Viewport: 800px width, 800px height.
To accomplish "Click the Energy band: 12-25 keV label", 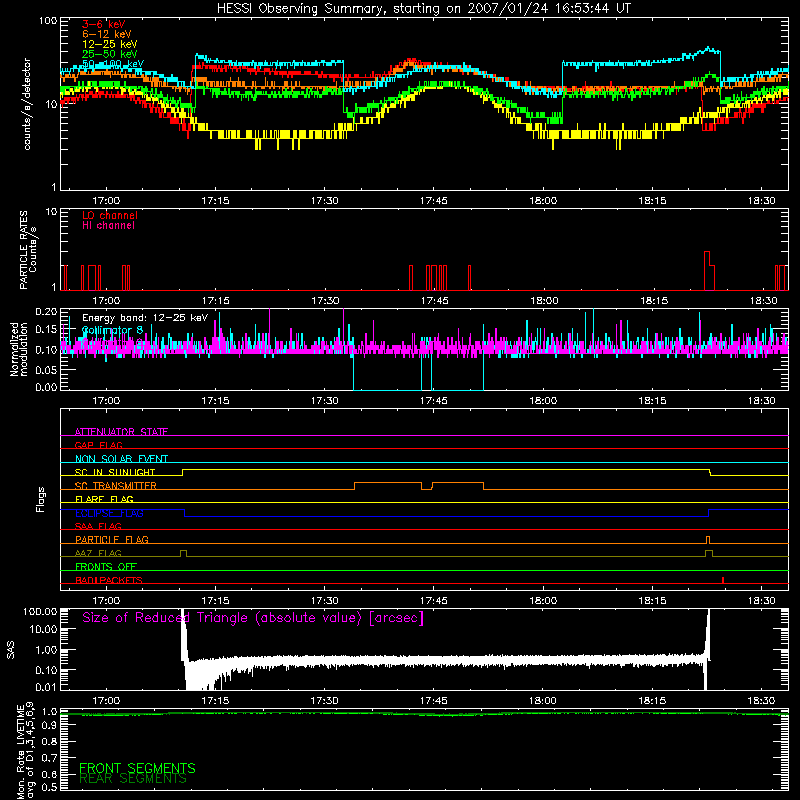I will click(x=145, y=318).
